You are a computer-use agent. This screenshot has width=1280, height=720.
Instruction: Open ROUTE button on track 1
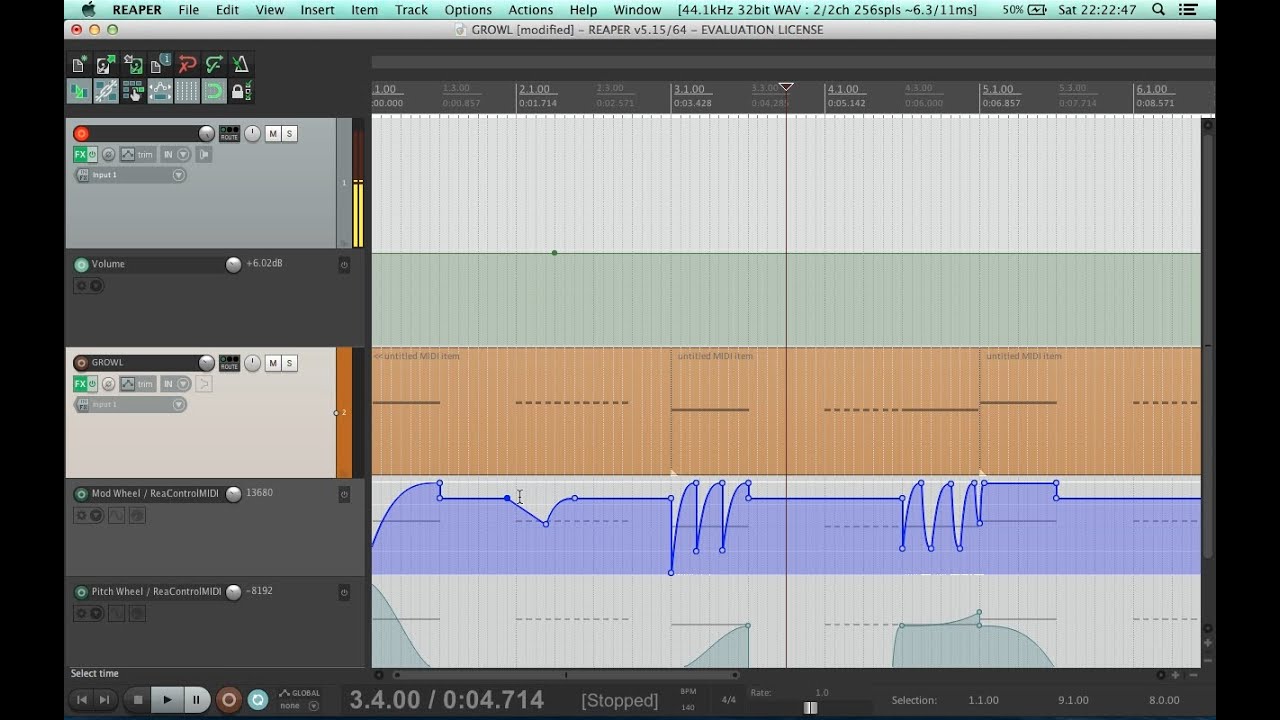[230, 134]
